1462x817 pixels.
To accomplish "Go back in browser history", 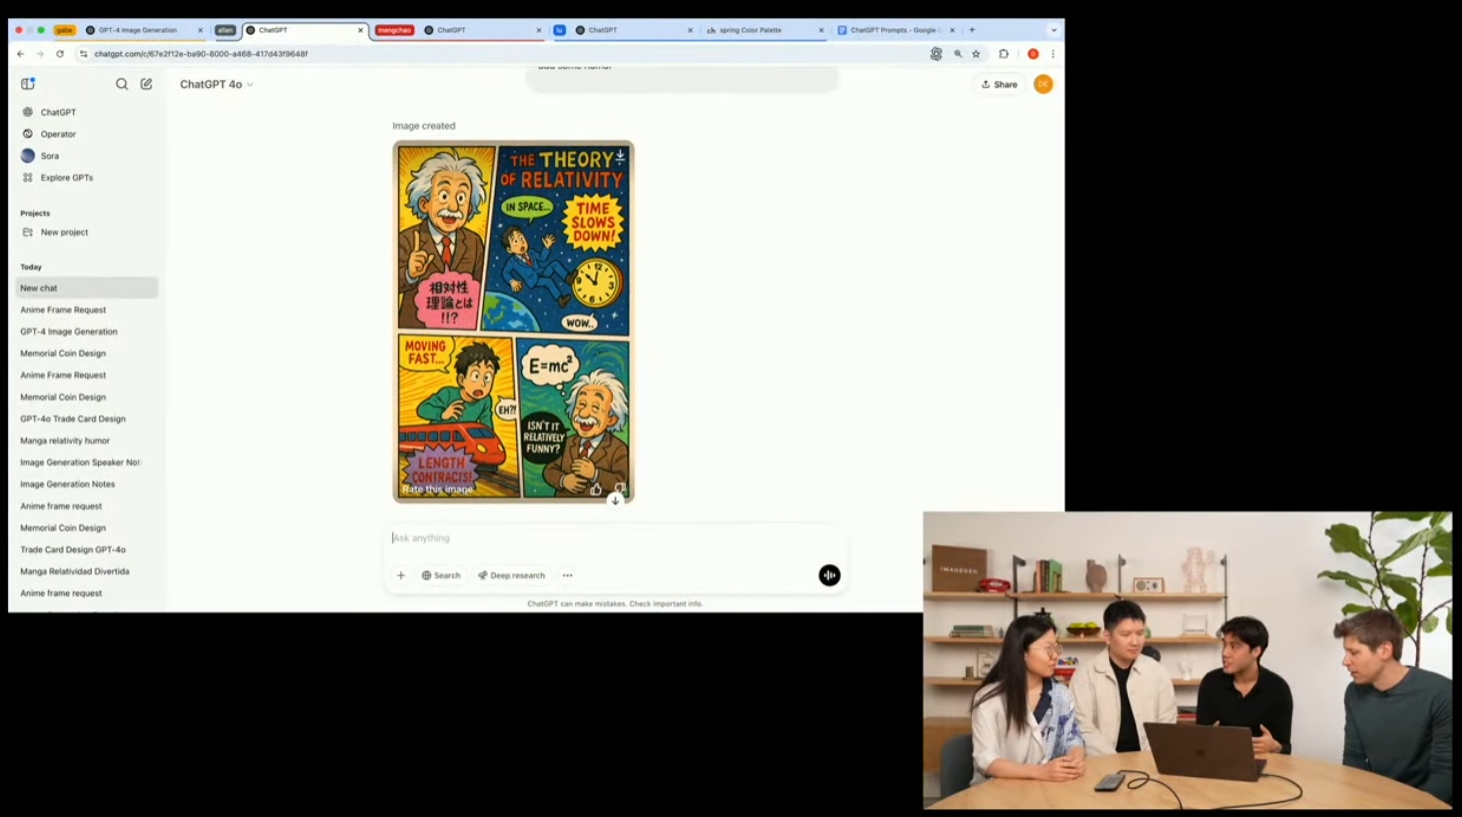I will point(20,54).
